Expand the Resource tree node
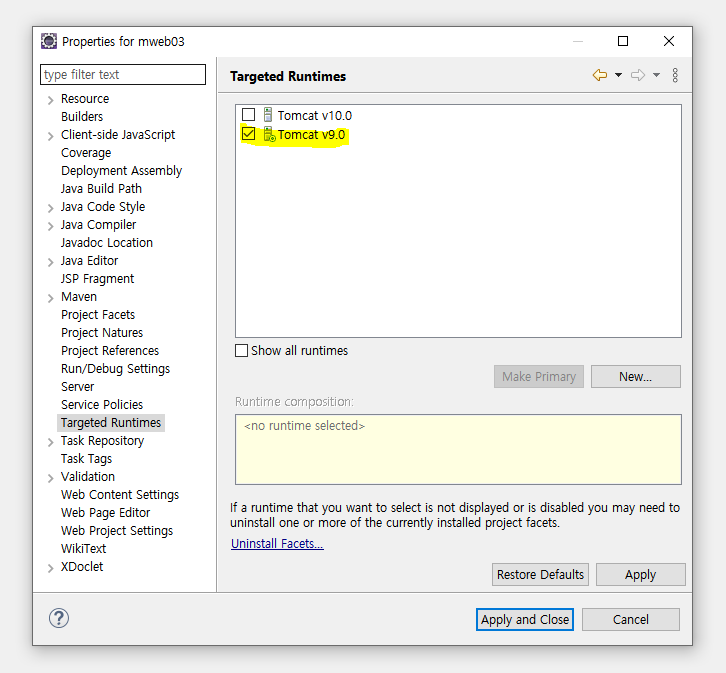Image resolution: width=726 pixels, height=673 pixels. click(x=50, y=100)
